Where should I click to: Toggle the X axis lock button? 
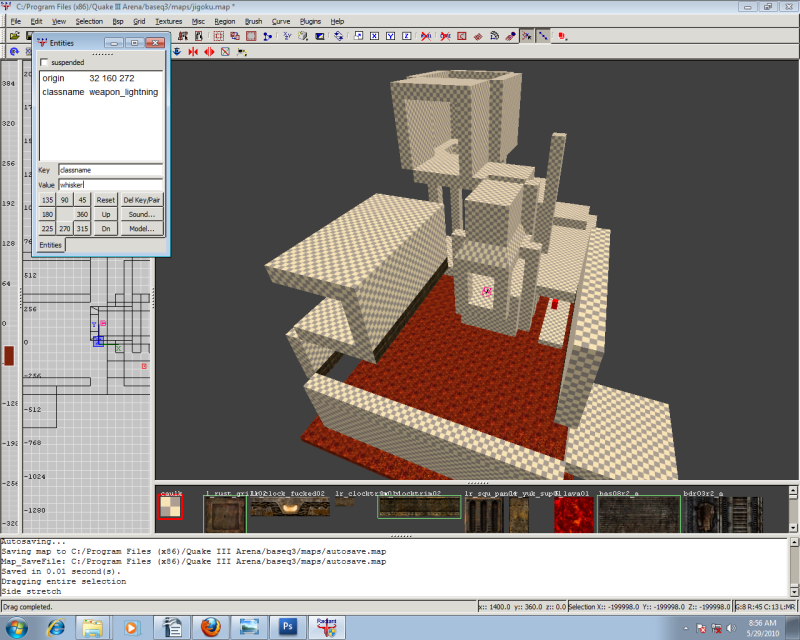click(374, 36)
